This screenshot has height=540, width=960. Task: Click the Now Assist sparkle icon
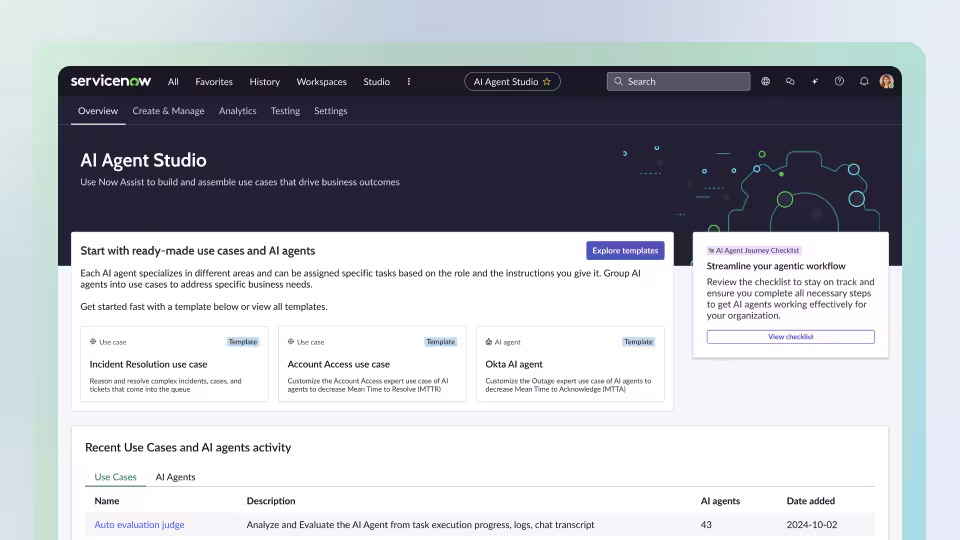coord(815,82)
